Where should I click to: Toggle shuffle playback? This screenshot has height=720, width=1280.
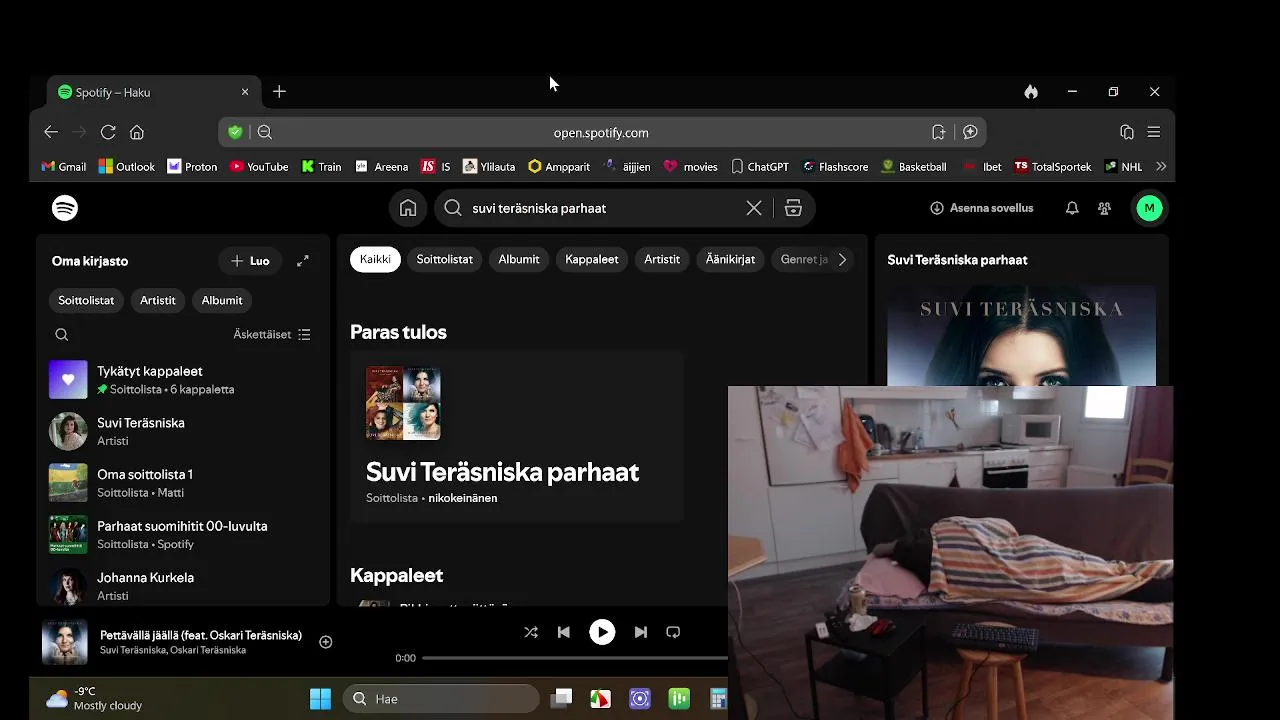pos(531,632)
